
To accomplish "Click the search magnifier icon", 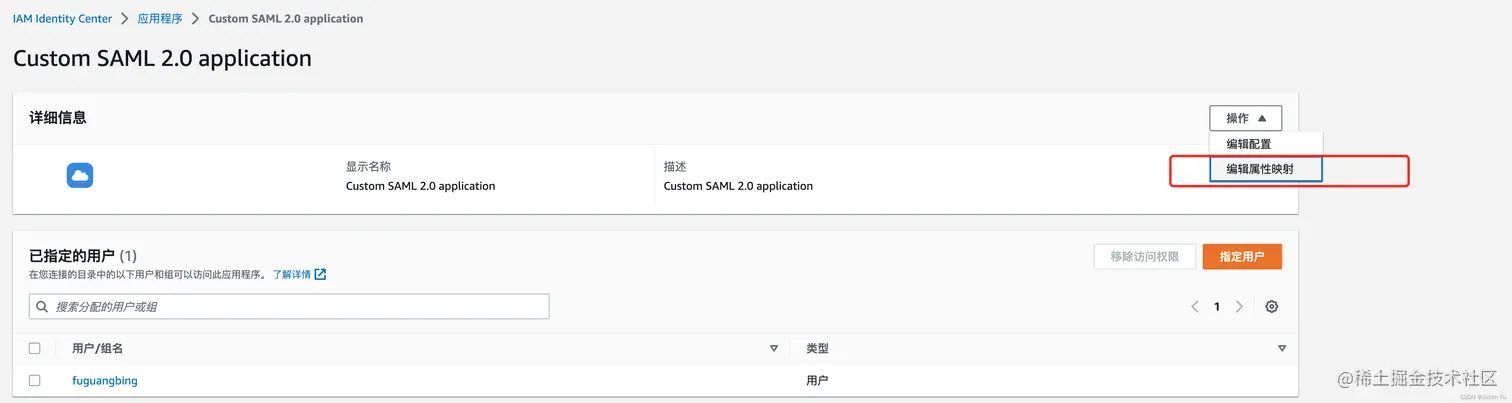I will (x=42, y=307).
